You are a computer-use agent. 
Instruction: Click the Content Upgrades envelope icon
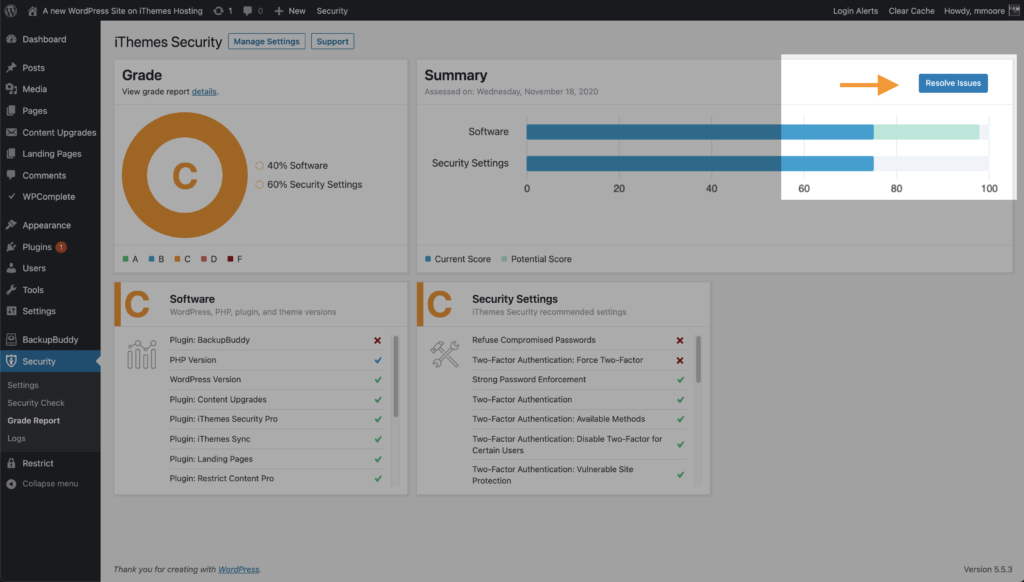click(x=11, y=132)
